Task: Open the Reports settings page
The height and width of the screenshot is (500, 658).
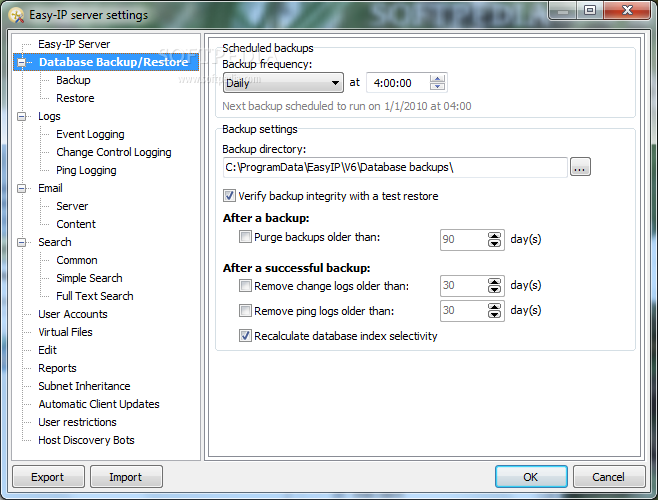Action: [x=57, y=369]
